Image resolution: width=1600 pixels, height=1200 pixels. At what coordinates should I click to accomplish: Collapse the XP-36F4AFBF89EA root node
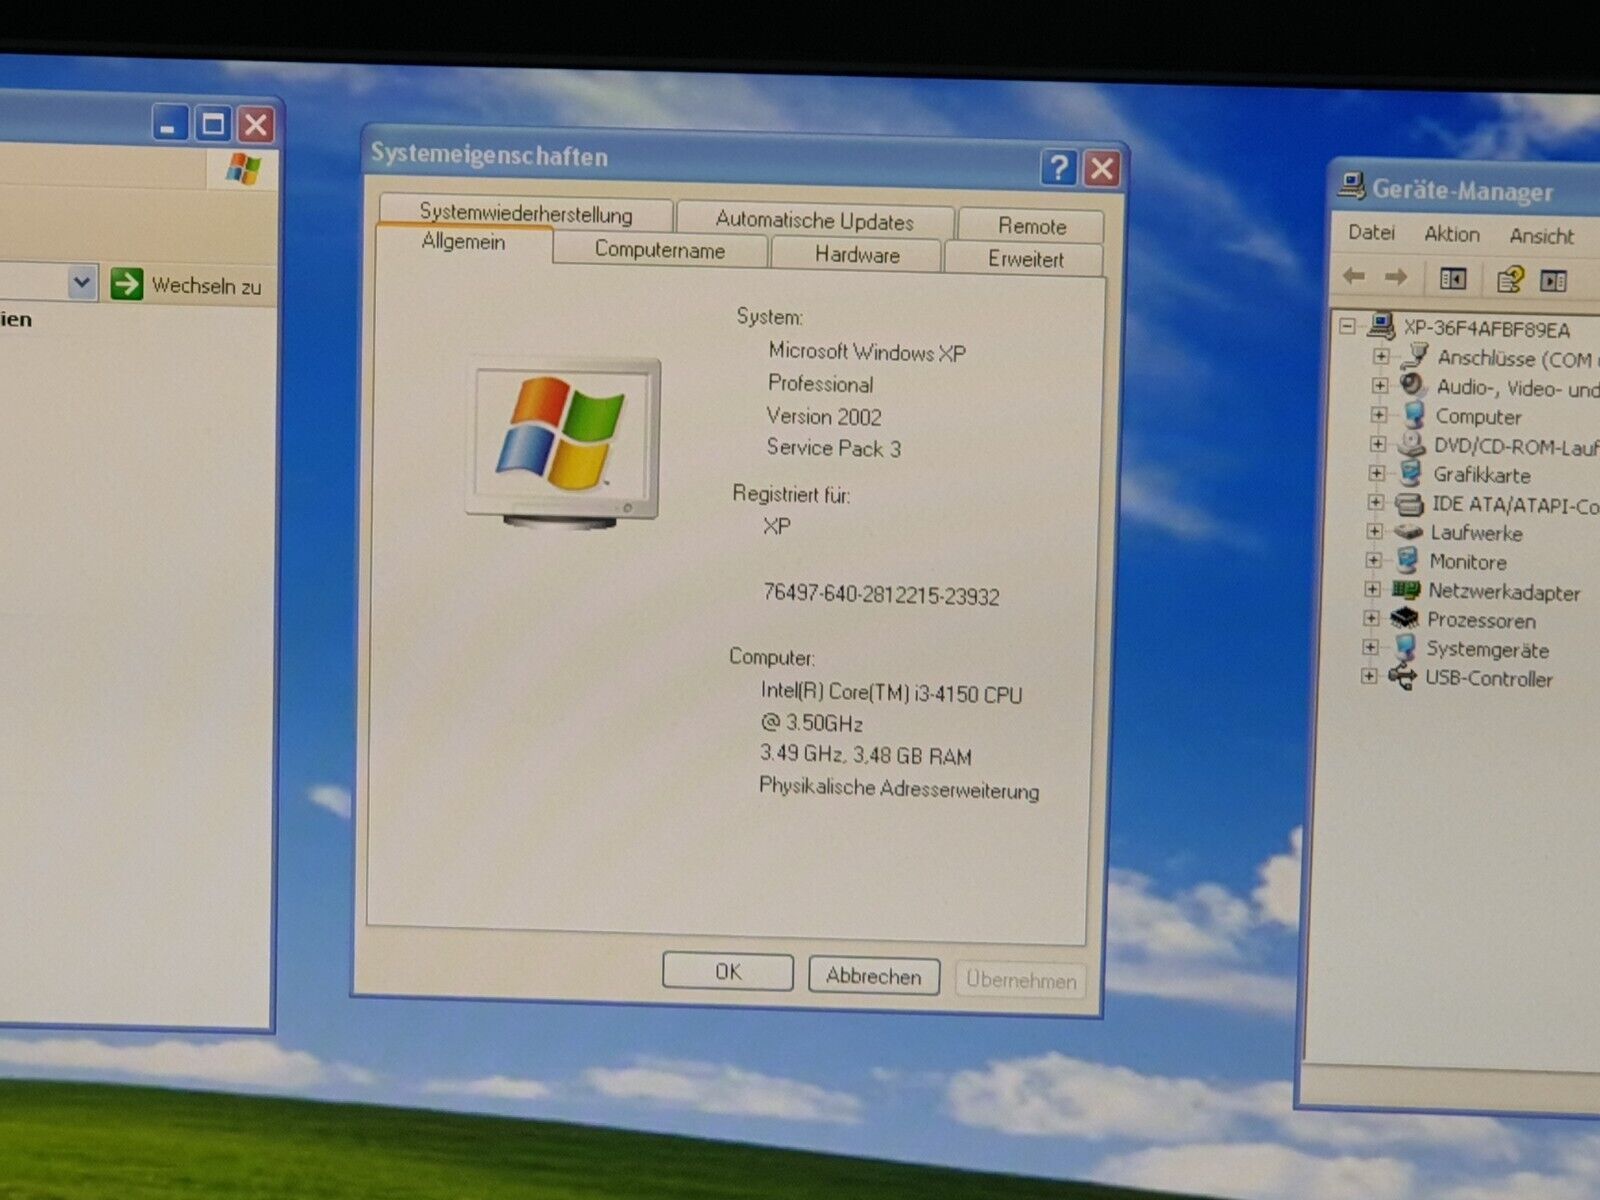click(x=1348, y=326)
